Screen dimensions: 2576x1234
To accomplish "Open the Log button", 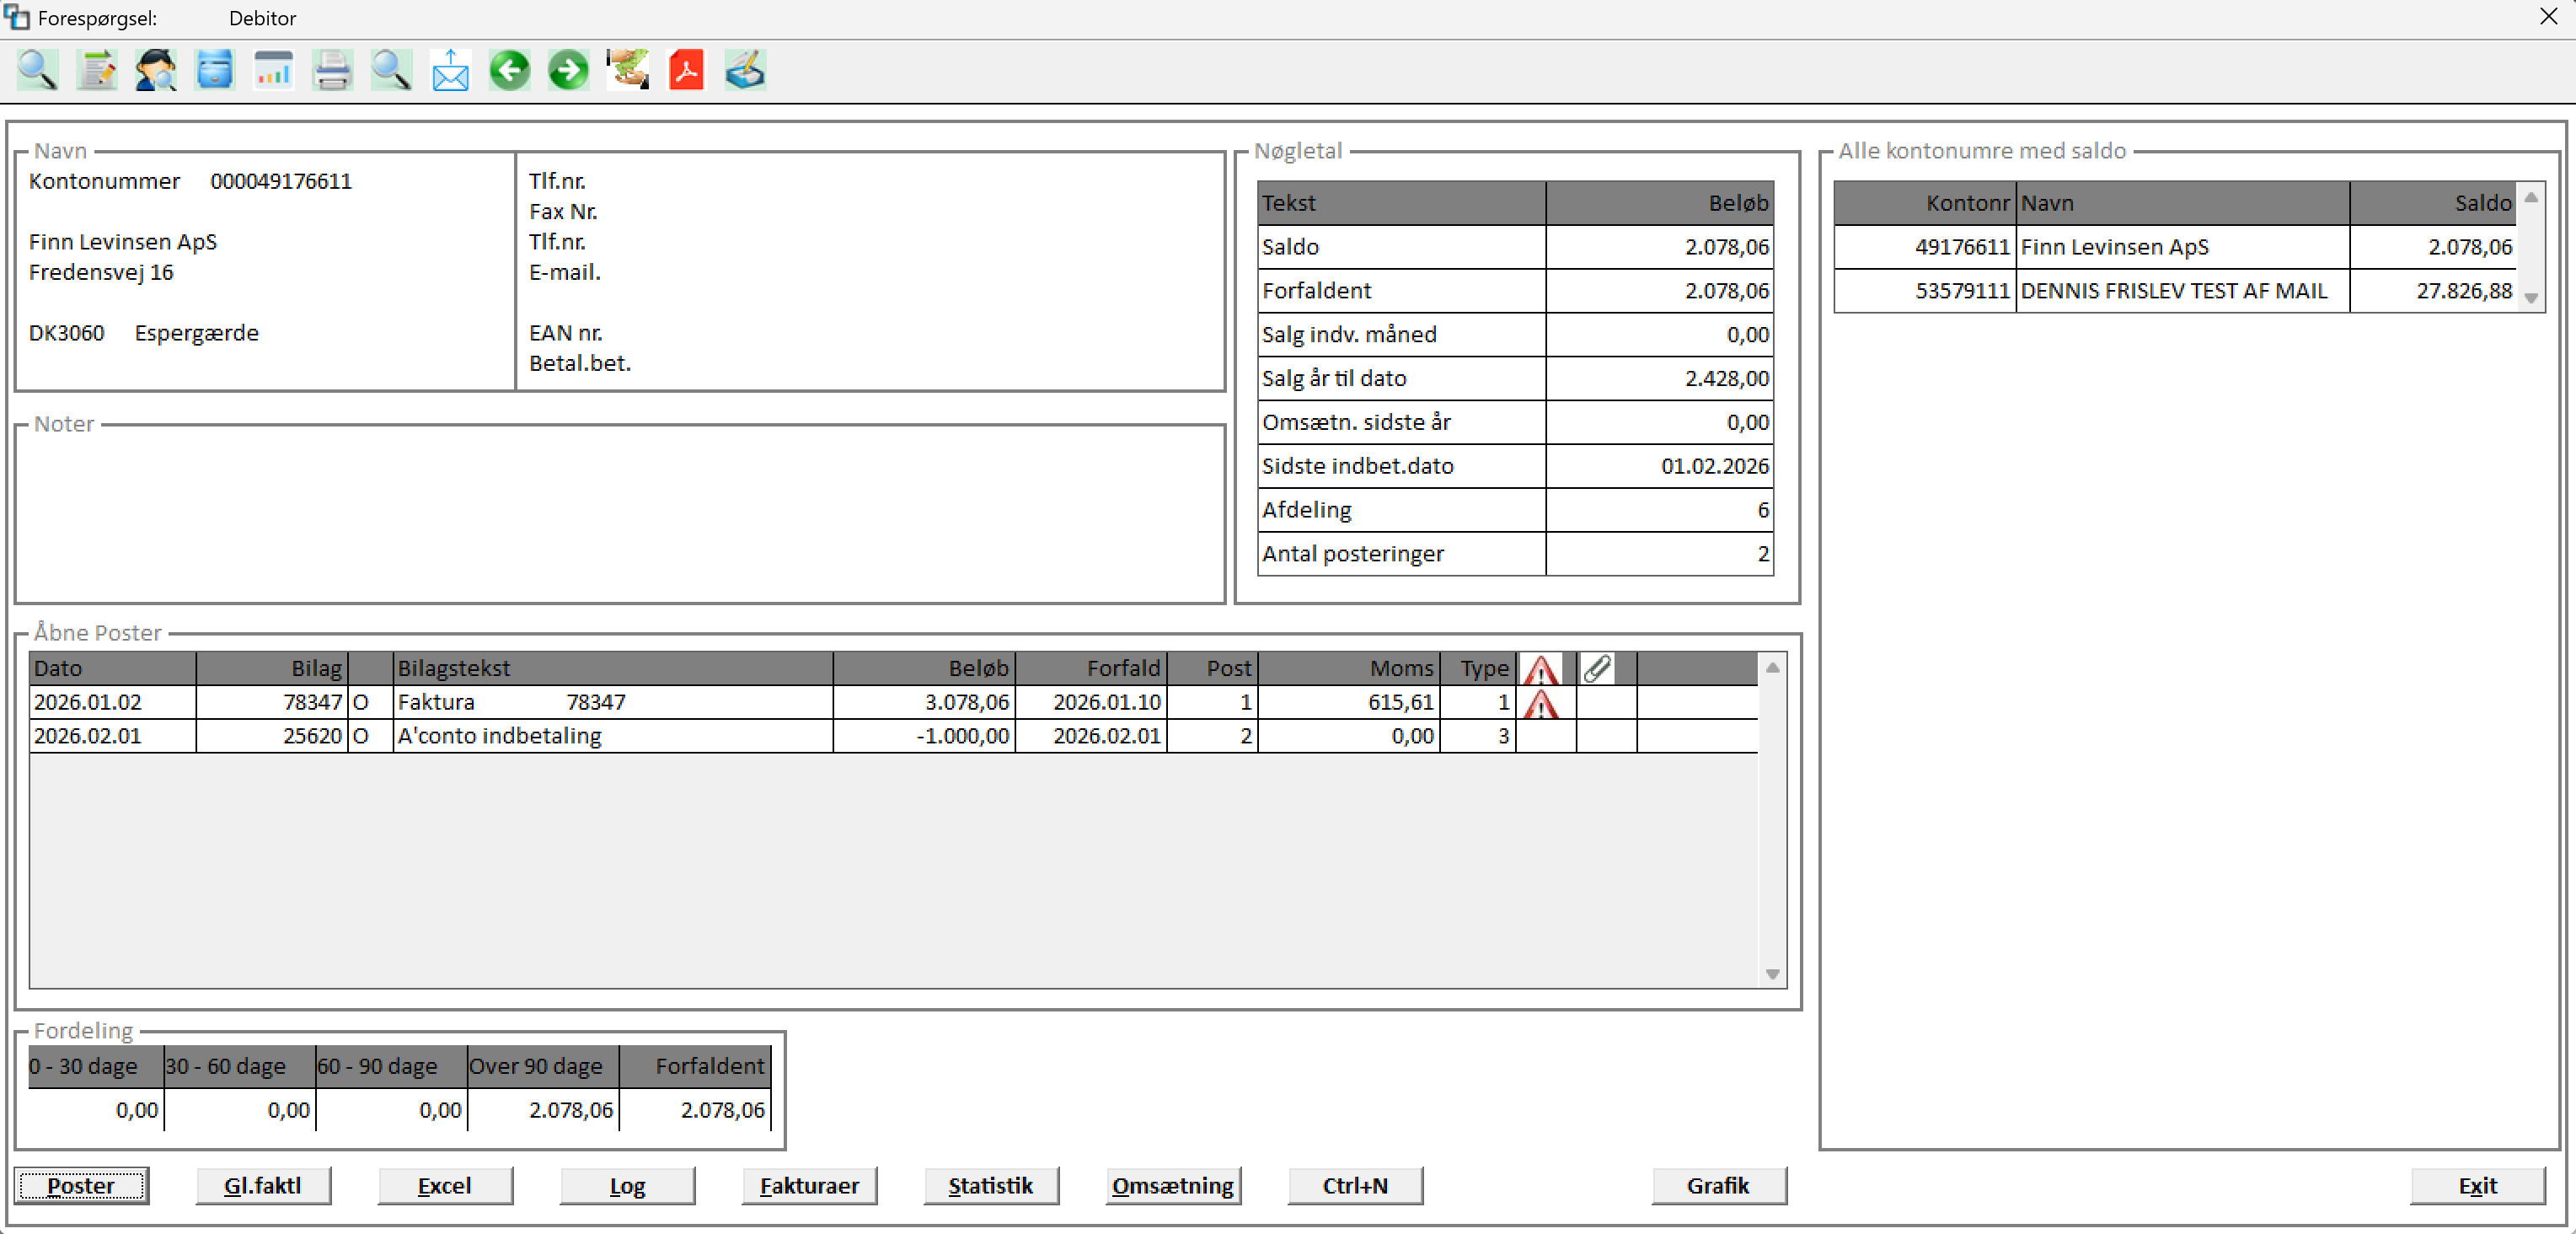I will [x=627, y=1185].
